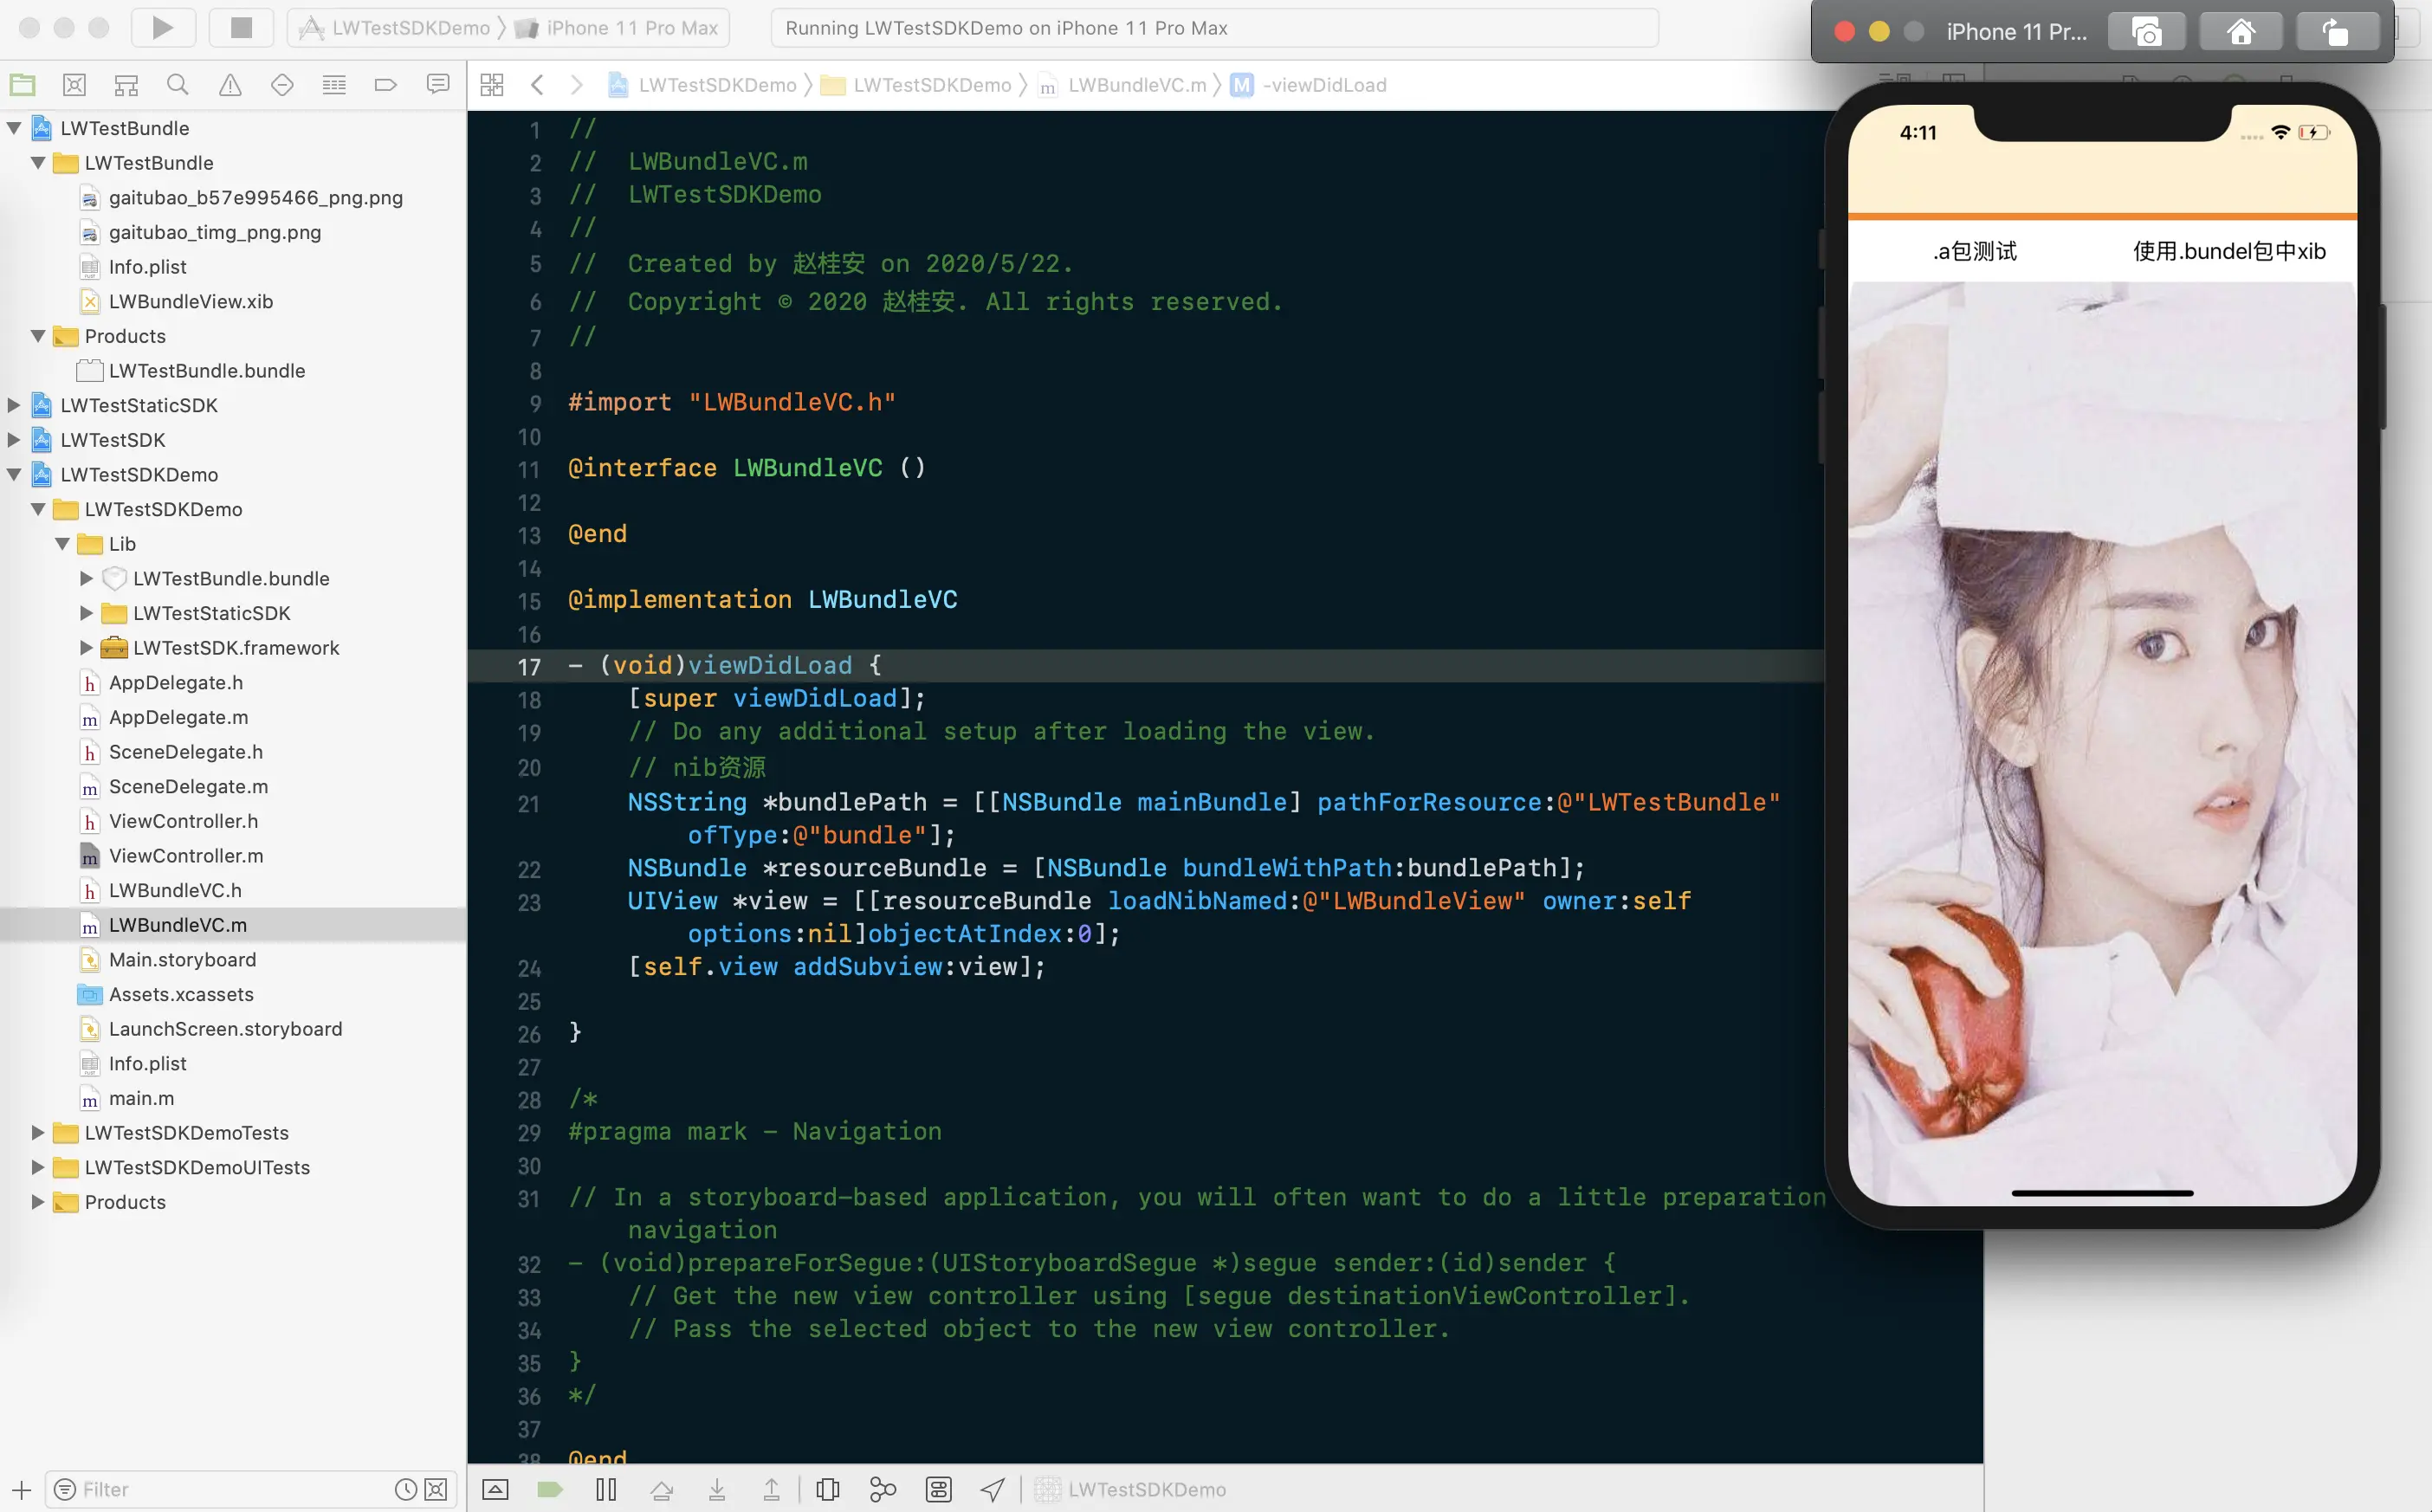Switch to the Find navigator
Image resolution: width=2432 pixels, height=1512 pixels.
click(178, 85)
